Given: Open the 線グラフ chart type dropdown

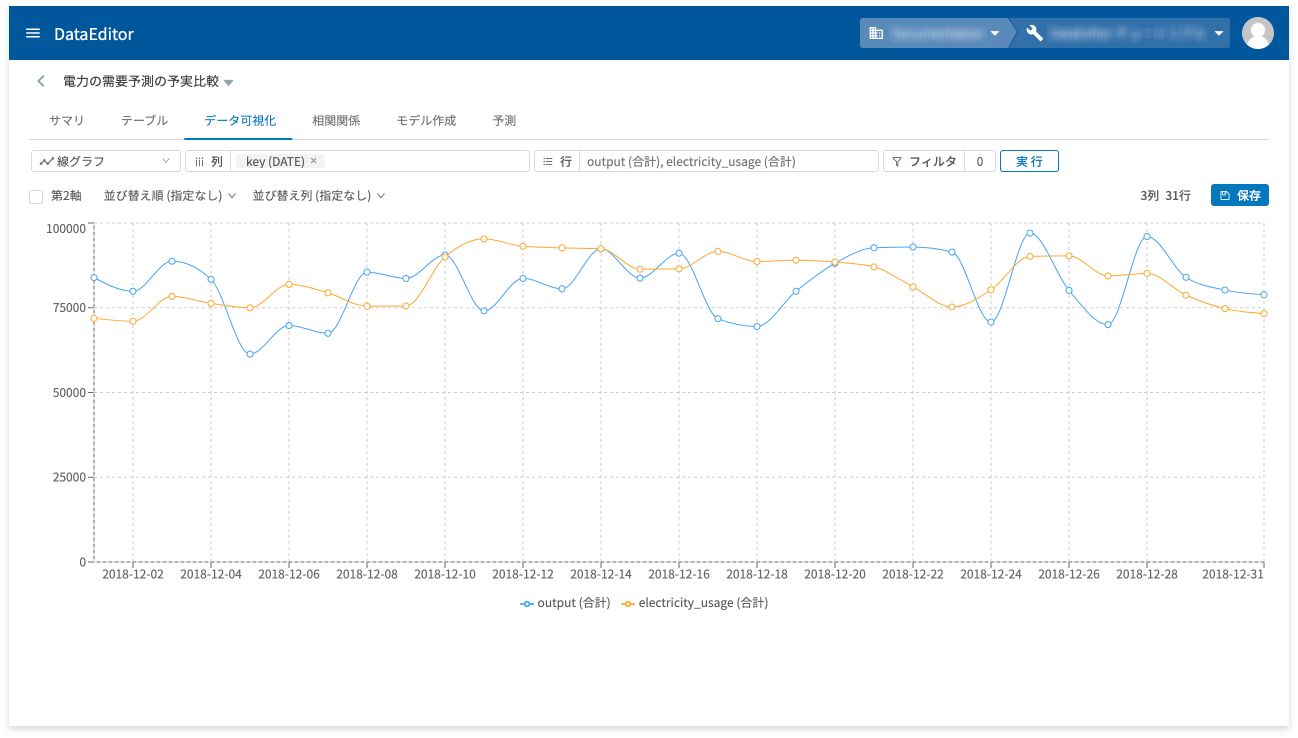Looking at the screenshot, I should [x=106, y=161].
